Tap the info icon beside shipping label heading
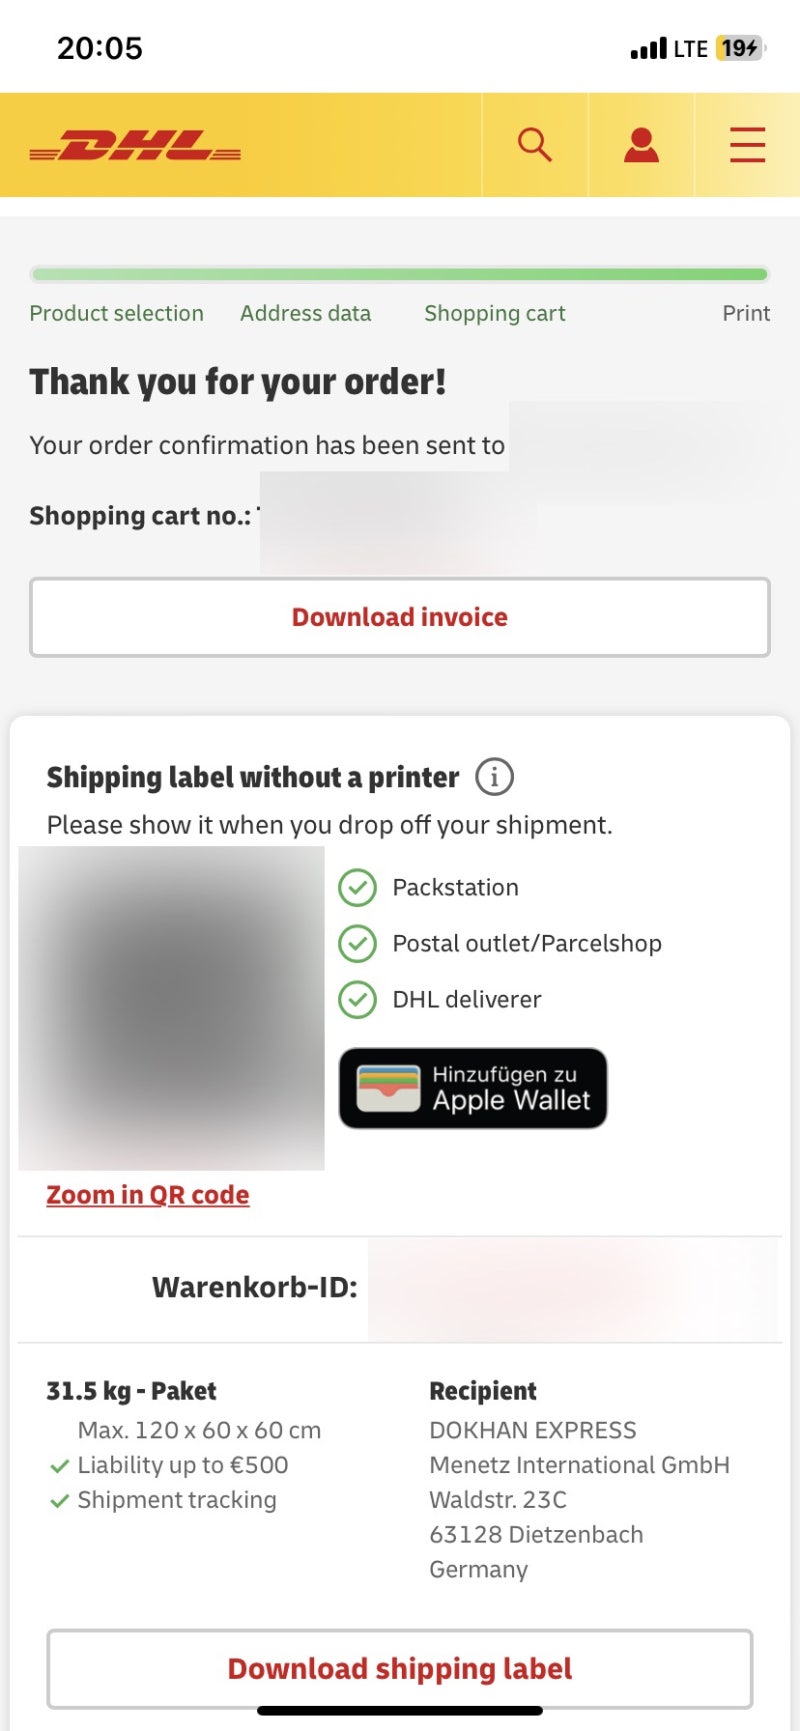Viewport: 800px width, 1731px height. click(x=494, y=777)
